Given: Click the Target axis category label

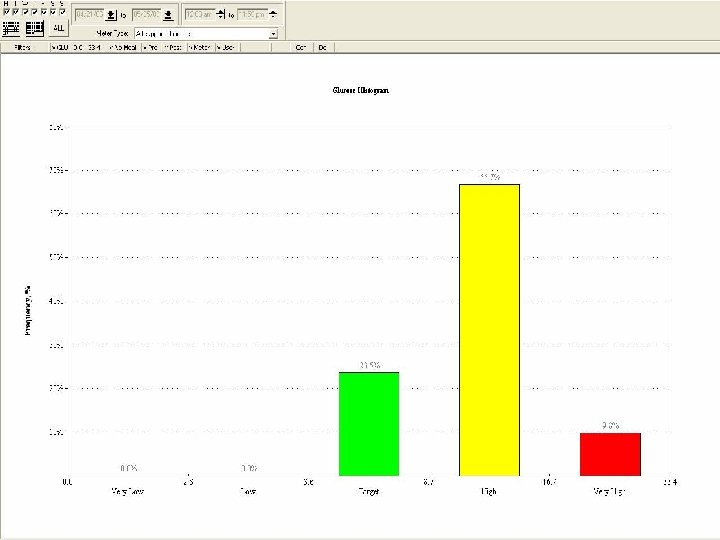Looking at the screenshot, I should (368, 491).
